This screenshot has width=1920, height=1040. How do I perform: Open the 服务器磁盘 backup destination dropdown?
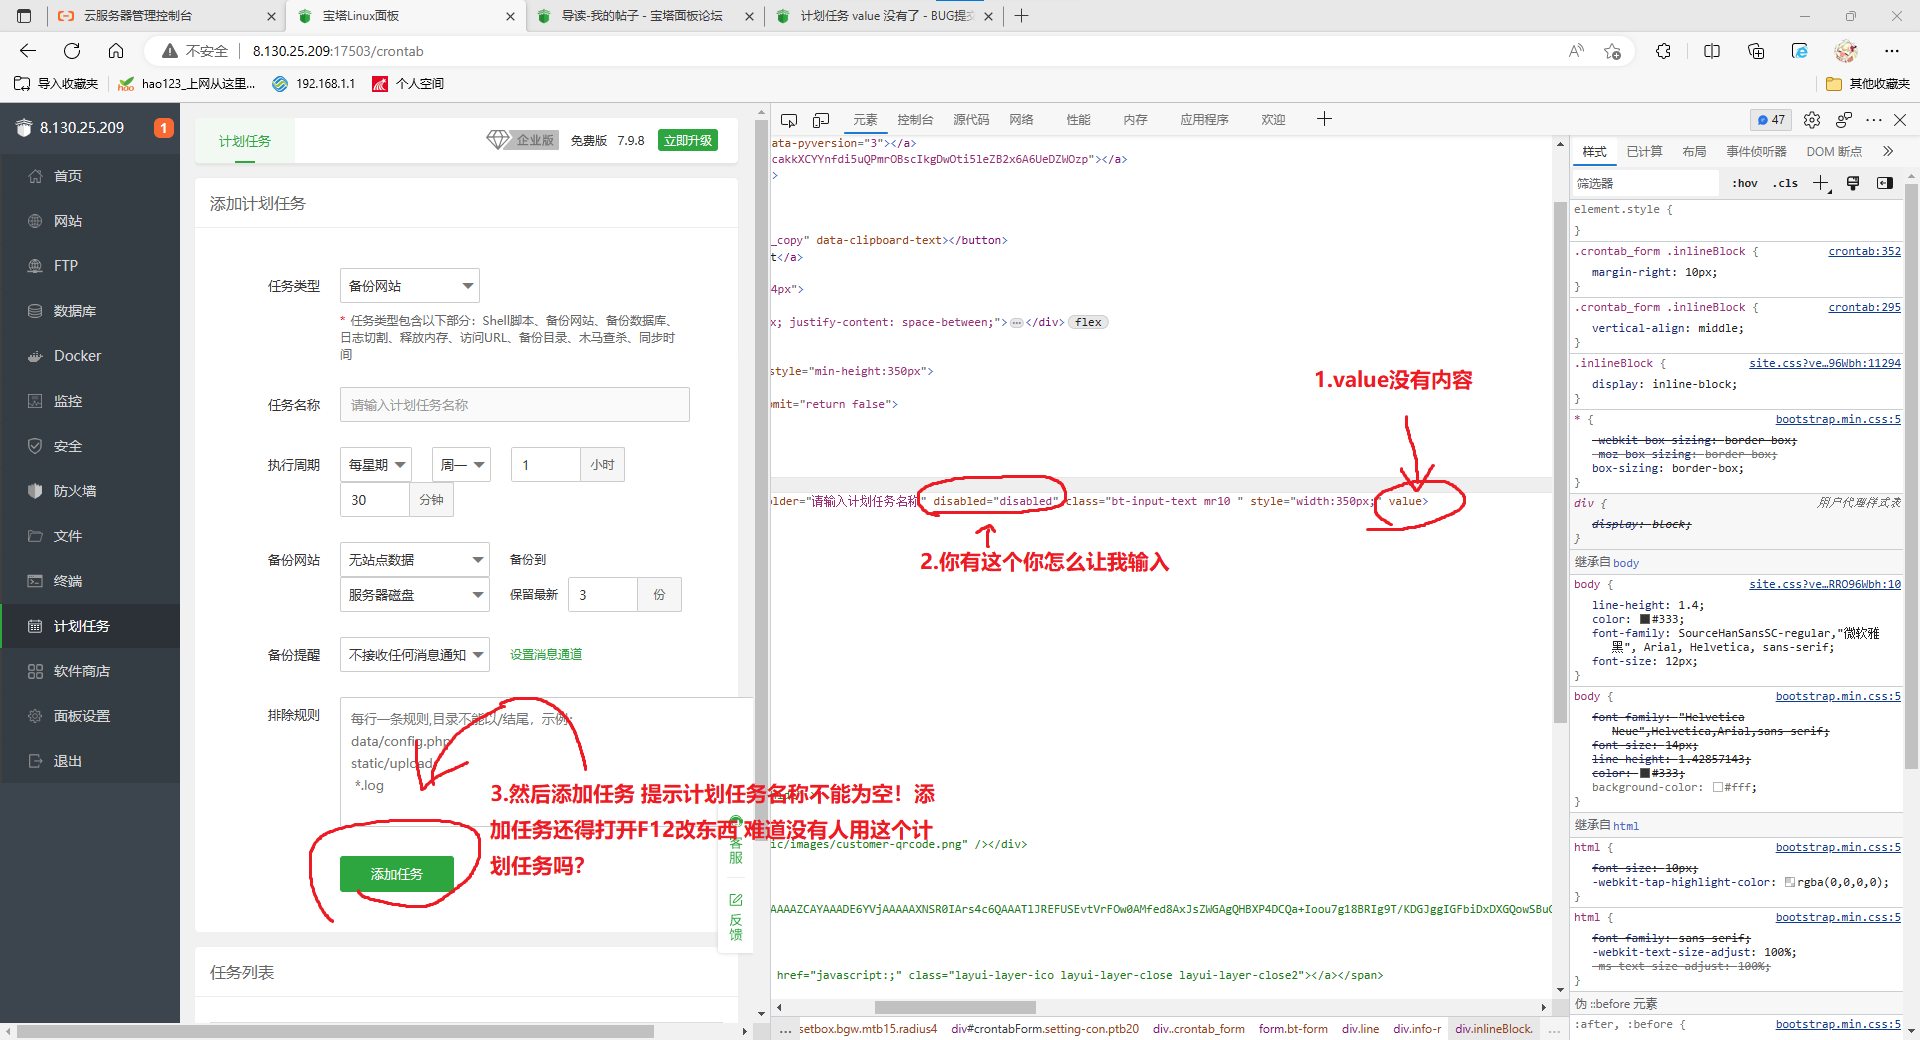pos(415,595)
